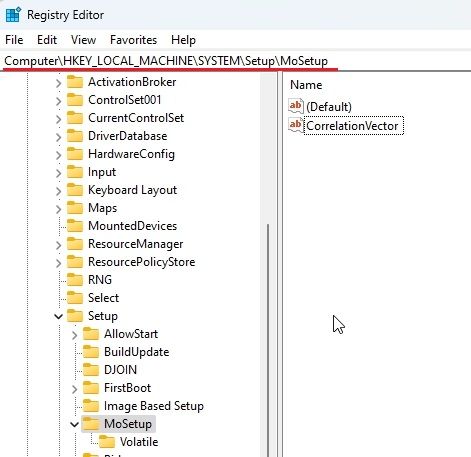The height and width of the screenshot is (457, 471).
Task: Expand the ResourceManager key
Action: point(58,244)
